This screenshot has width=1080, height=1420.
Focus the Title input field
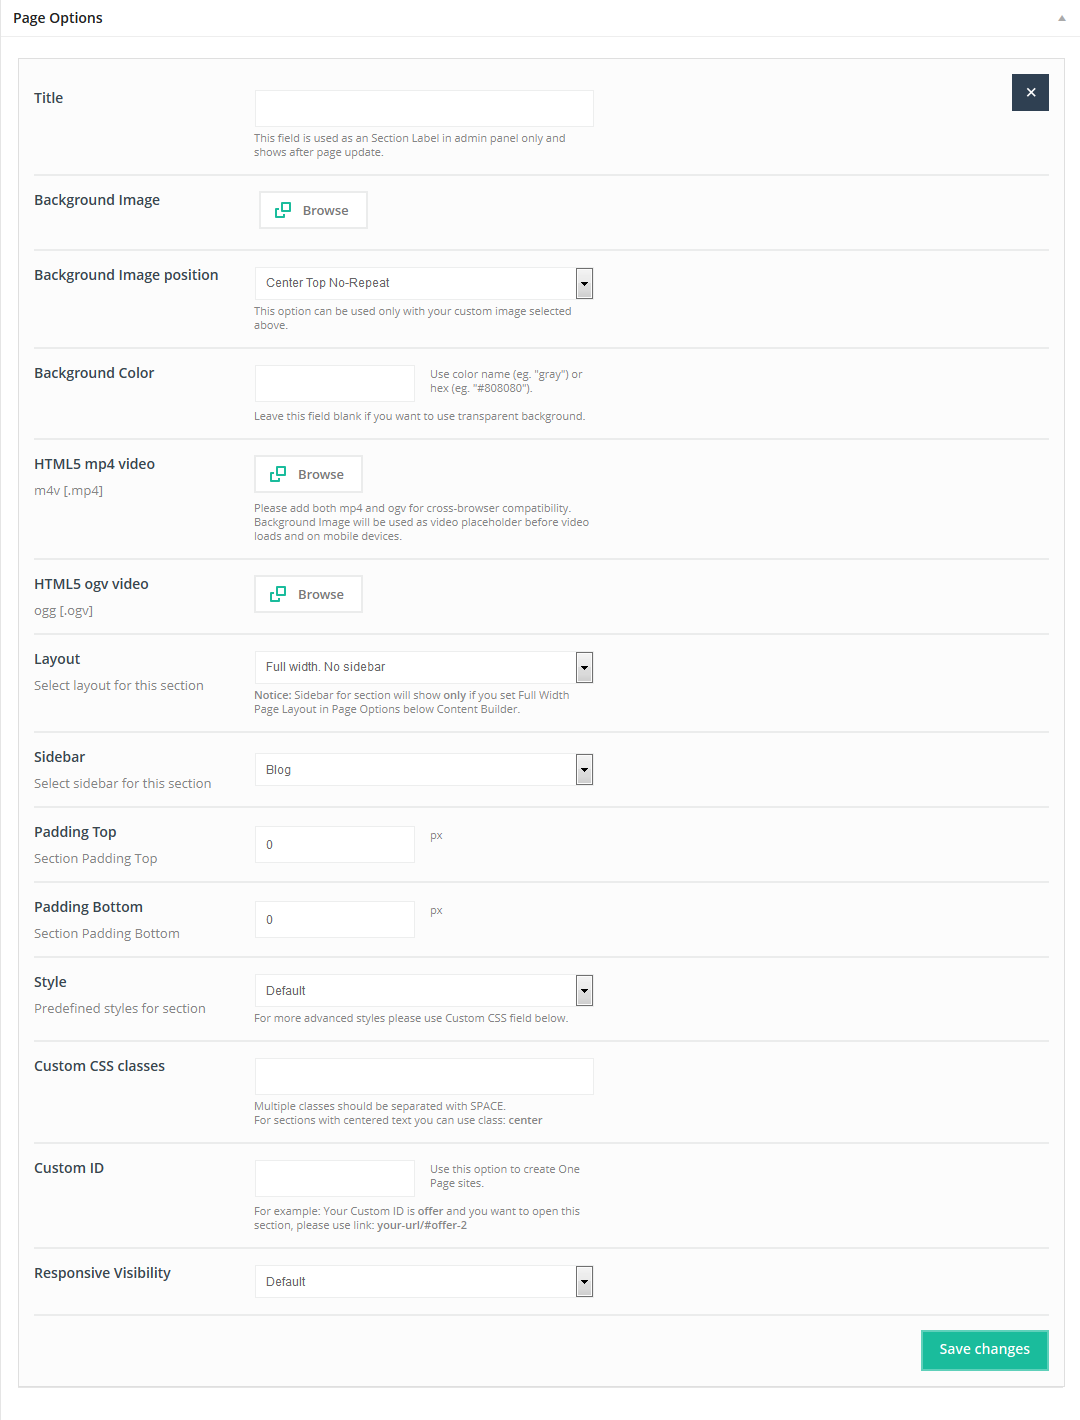[x=424, y=109]
